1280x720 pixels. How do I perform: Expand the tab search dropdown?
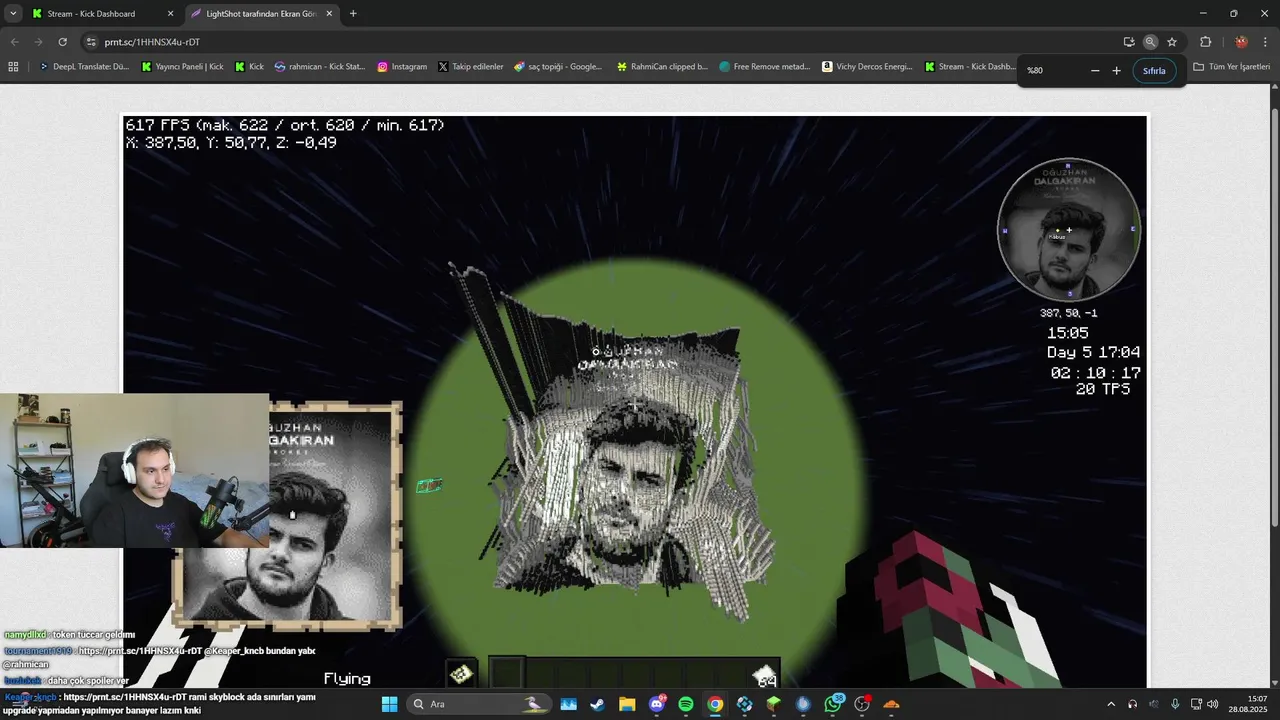pos(12,14)
